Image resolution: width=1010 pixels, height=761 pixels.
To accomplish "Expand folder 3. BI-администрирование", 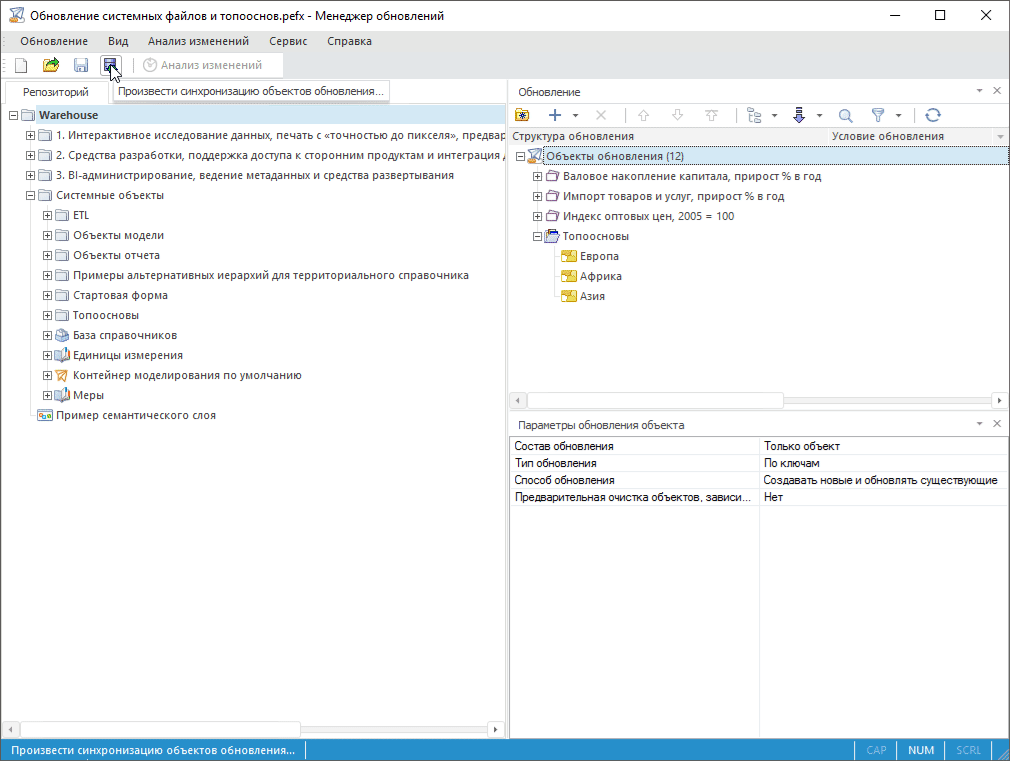I will [x=30, y=175].
